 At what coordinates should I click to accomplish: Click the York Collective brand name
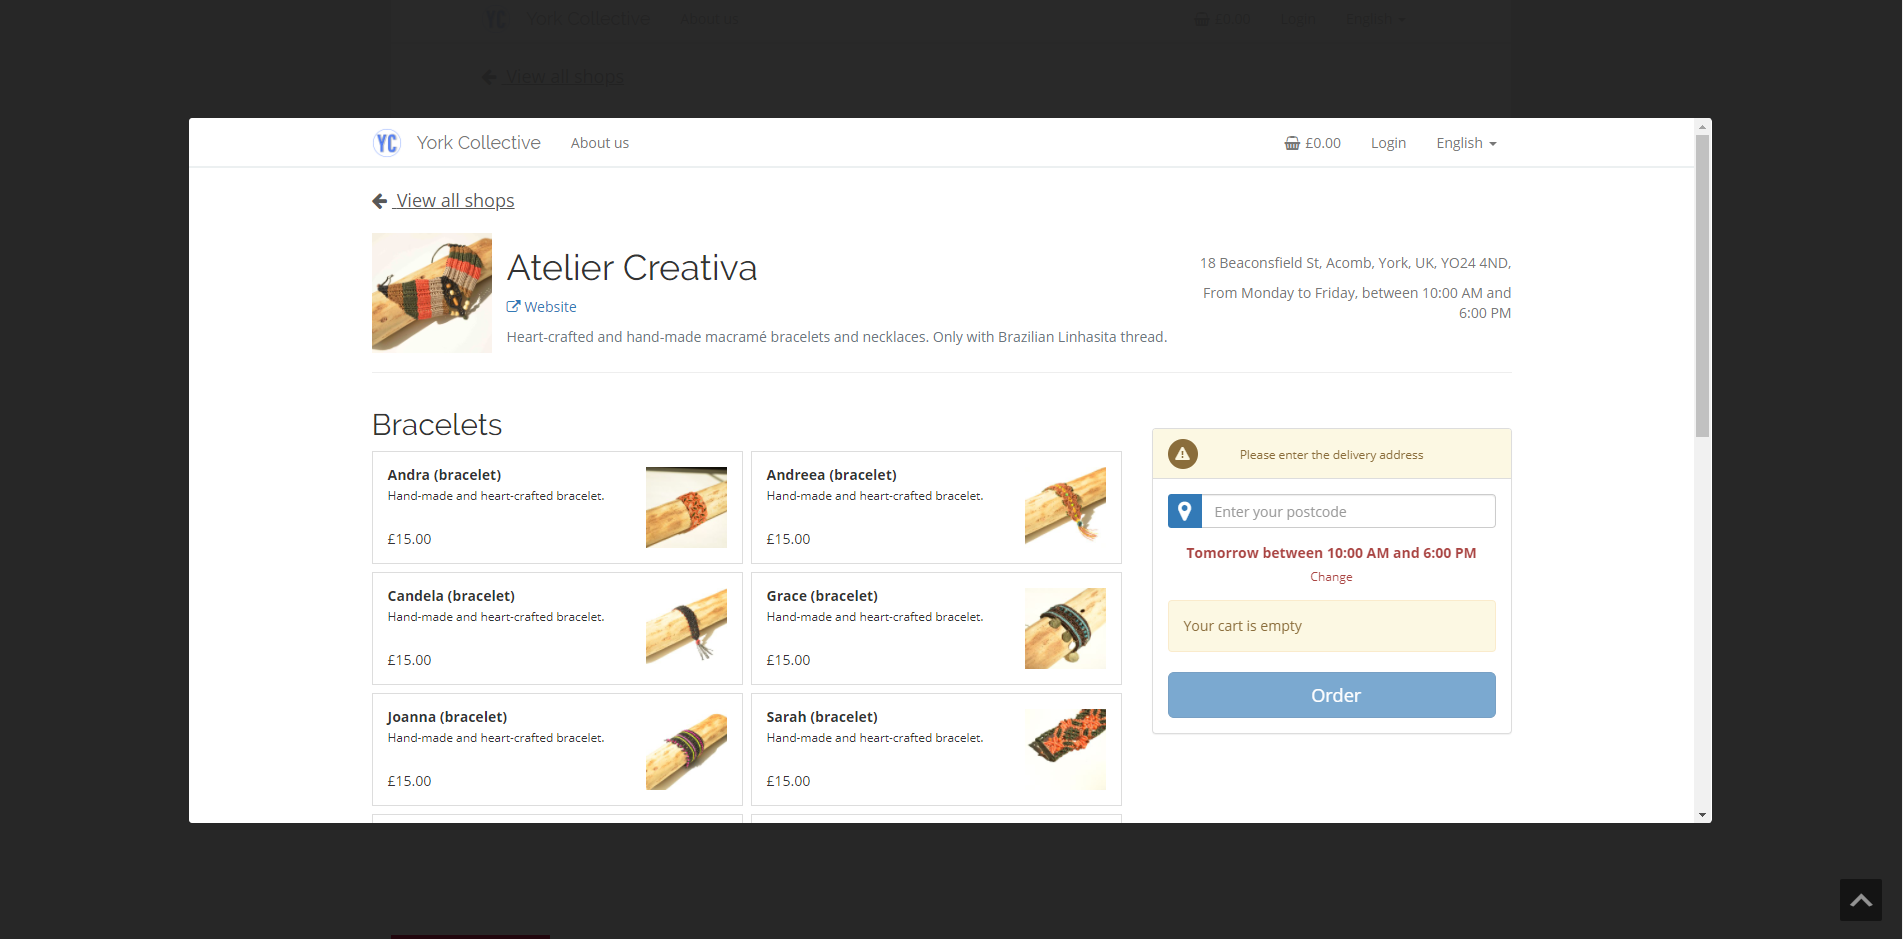click(479, 143)
